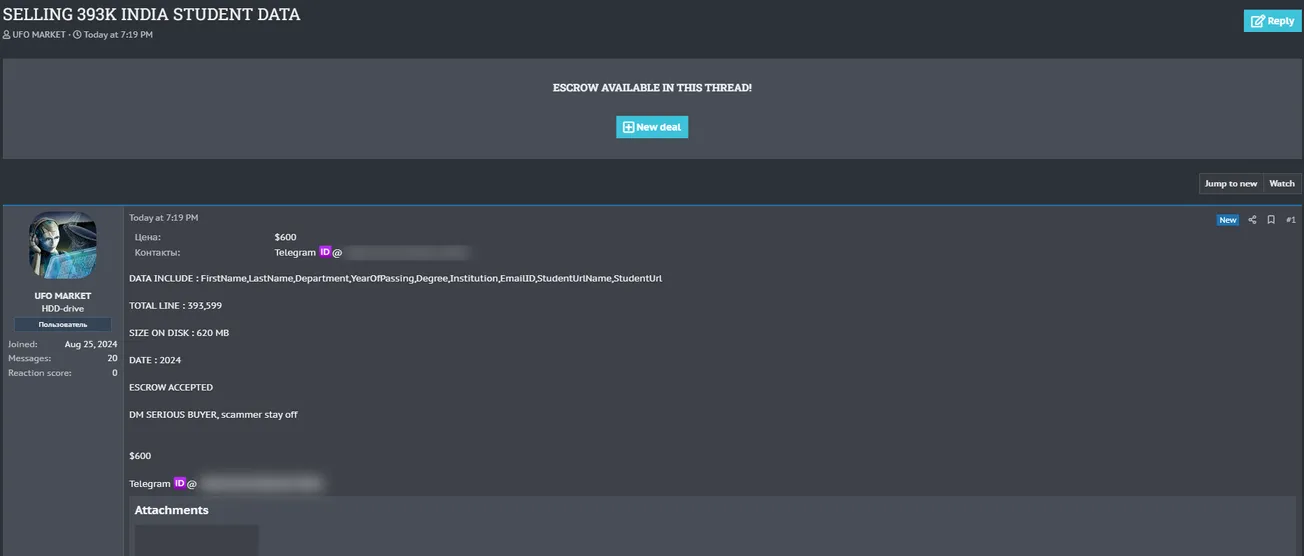This screenshot has height=556, width=1304.
Task: Open the #1 post permalink
Action: [x=1290, y=220]
